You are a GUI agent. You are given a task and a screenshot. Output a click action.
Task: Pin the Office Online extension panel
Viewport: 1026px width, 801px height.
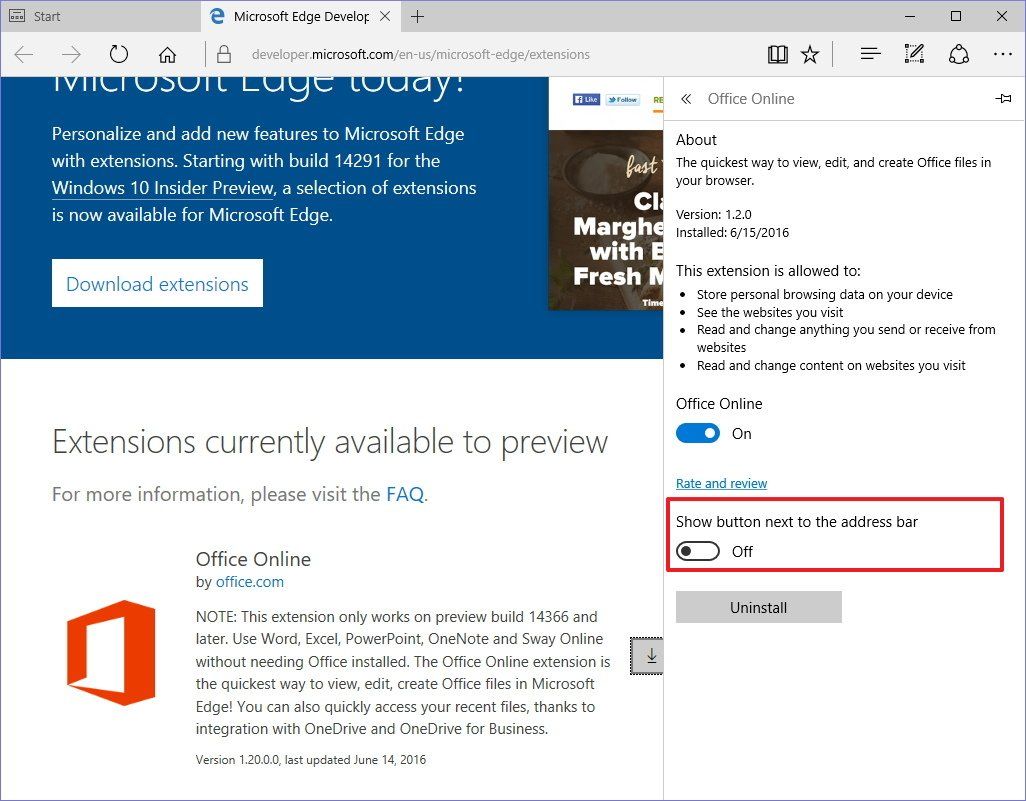(1004, 98)
